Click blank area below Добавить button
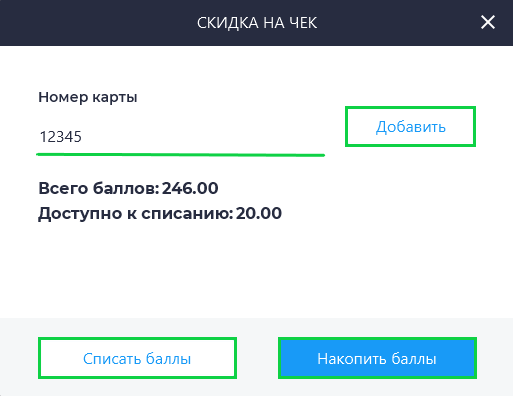 pos(410,187)
